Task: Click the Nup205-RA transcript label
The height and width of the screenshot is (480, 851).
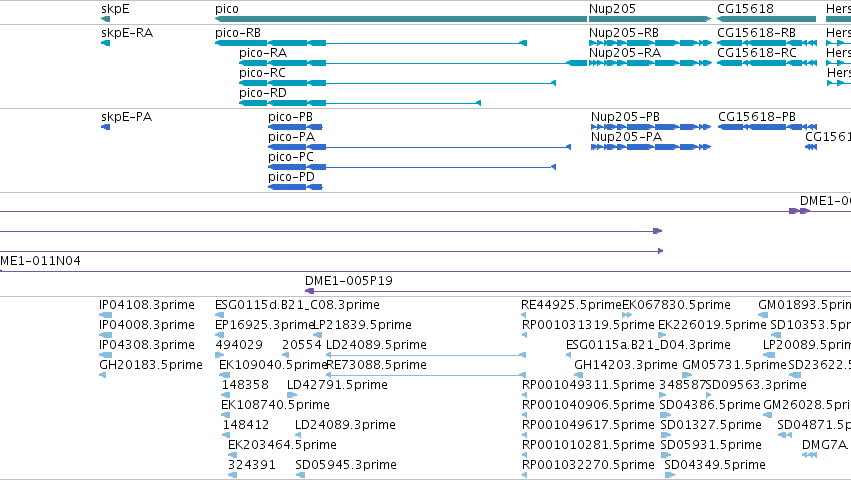Action: point(625,53)
